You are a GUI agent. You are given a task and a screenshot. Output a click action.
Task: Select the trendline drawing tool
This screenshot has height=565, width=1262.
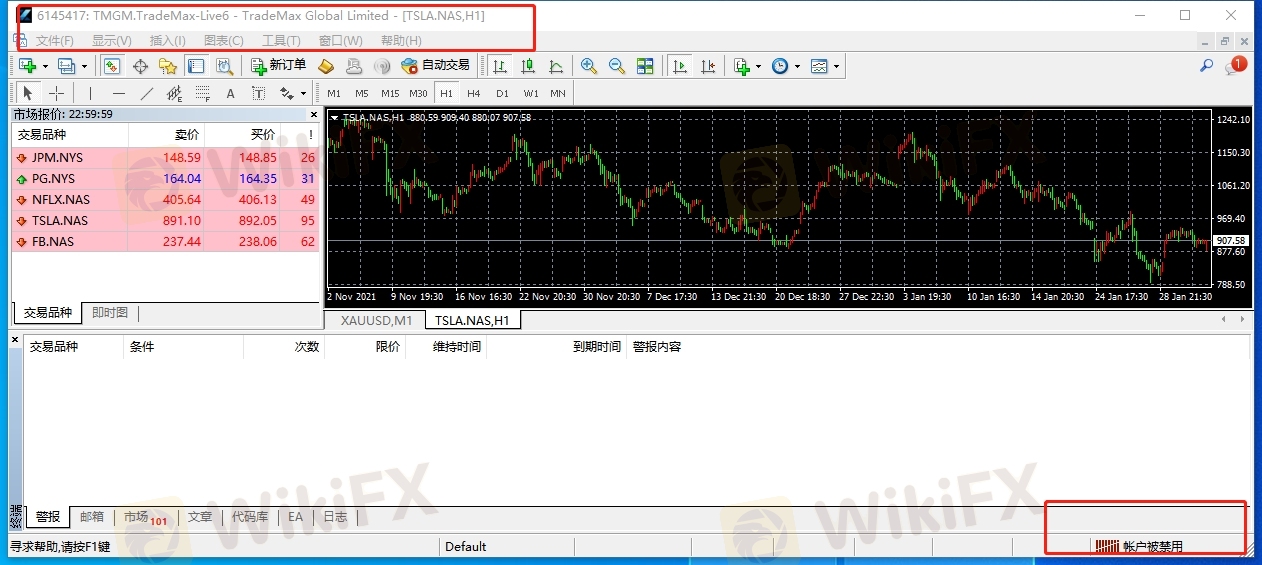point(147,93)
